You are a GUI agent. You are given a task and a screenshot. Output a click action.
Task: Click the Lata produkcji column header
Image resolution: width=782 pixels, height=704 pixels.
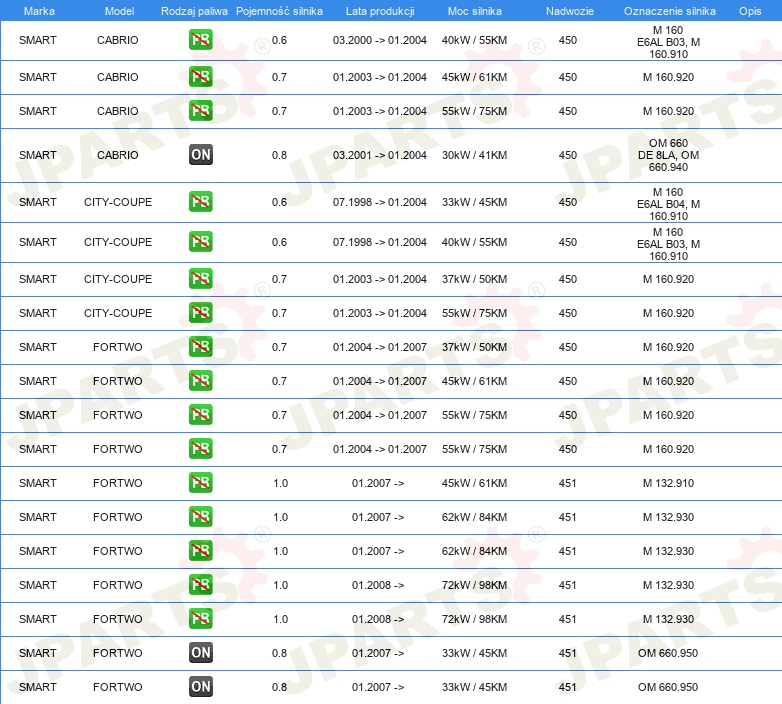coord(379,10)
